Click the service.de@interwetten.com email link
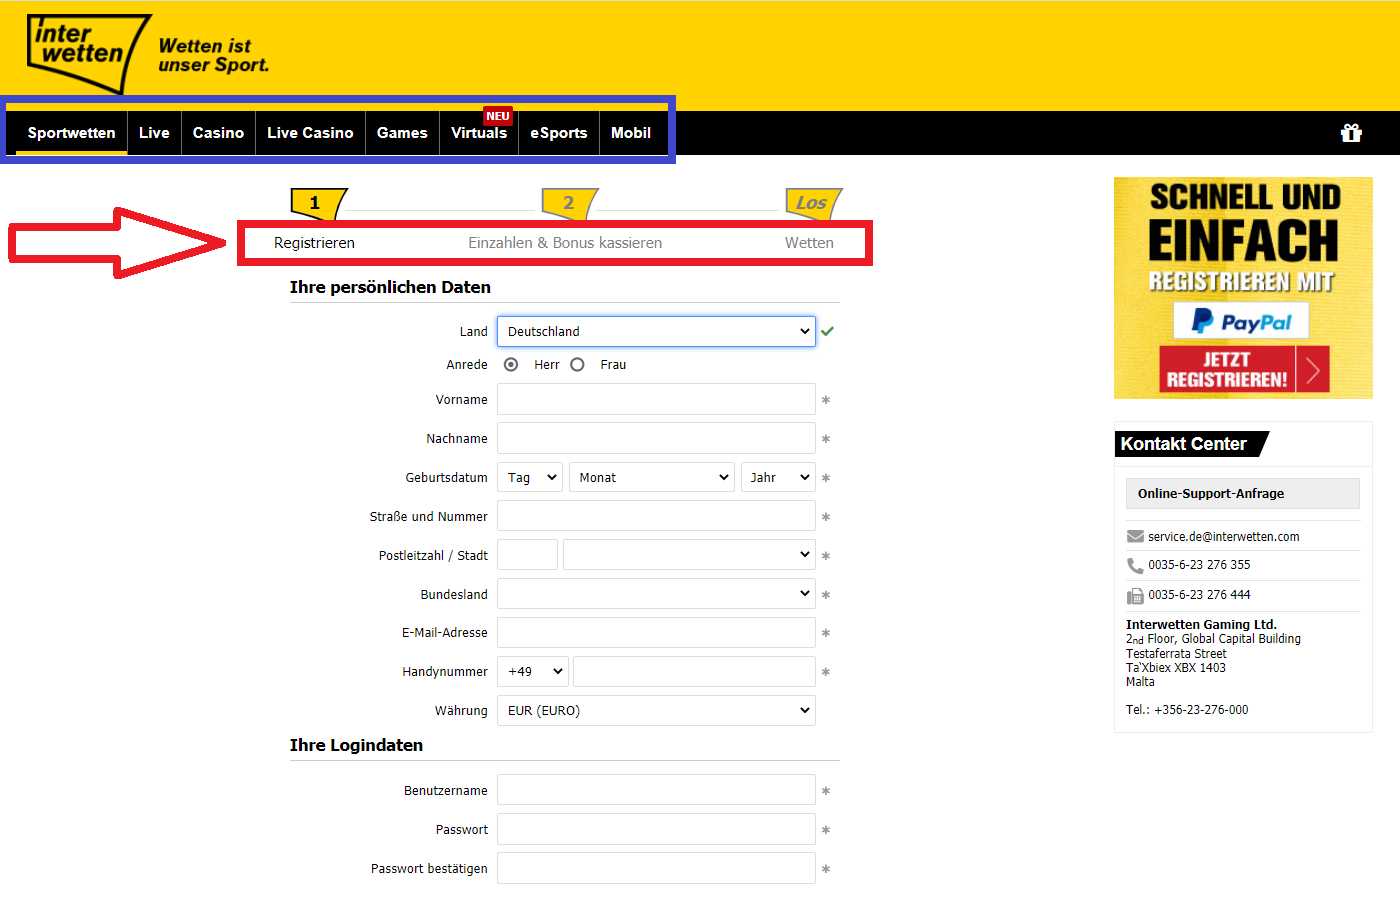This screenshot has height=900, width=1400. point(1224,537)
